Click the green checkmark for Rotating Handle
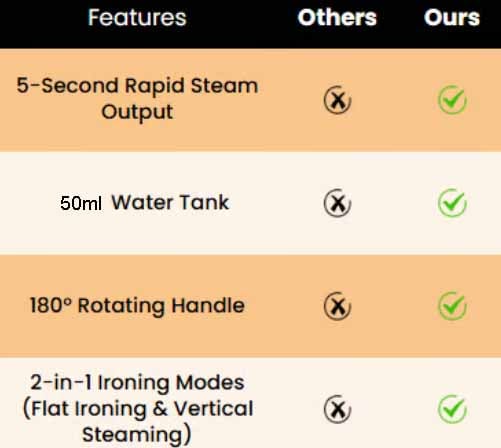The image size is (501, 448). [452, 306]
